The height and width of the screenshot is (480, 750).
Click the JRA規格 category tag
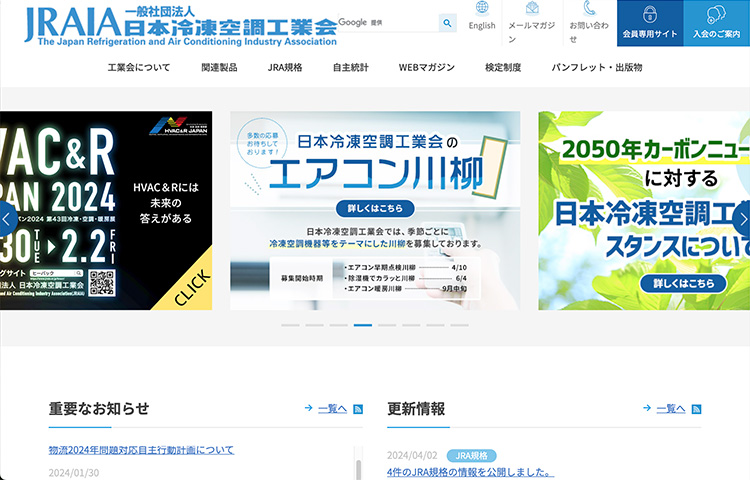click(x=472, y=456)
